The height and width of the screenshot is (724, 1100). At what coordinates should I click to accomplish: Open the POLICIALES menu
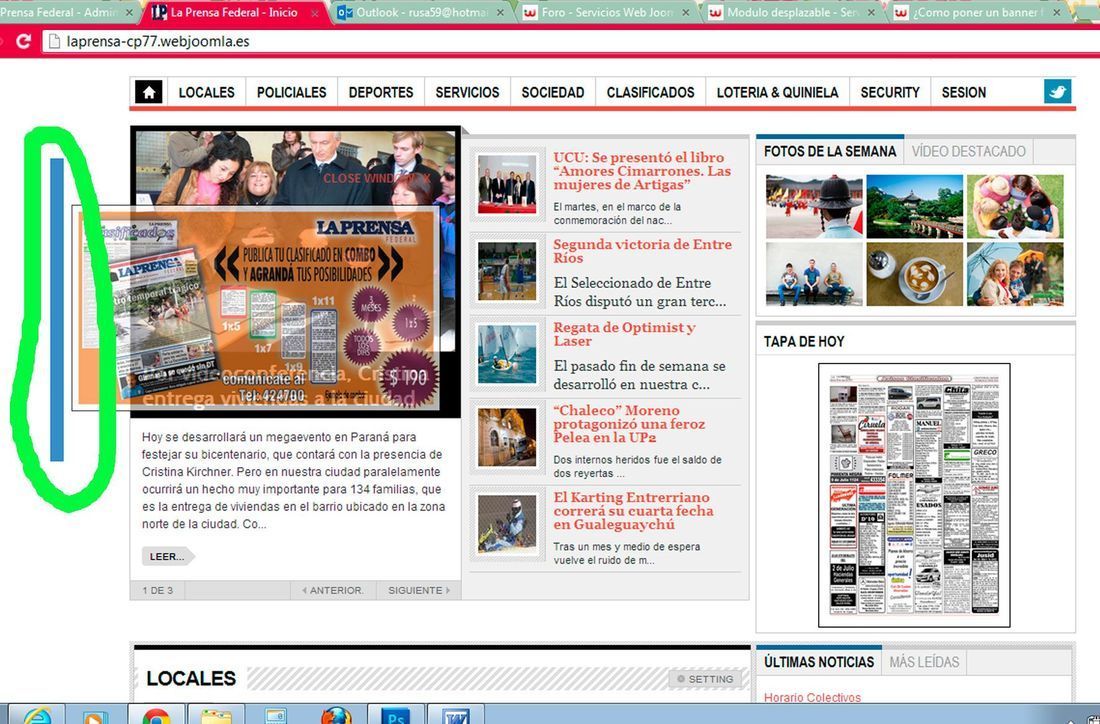pos(291,93)
